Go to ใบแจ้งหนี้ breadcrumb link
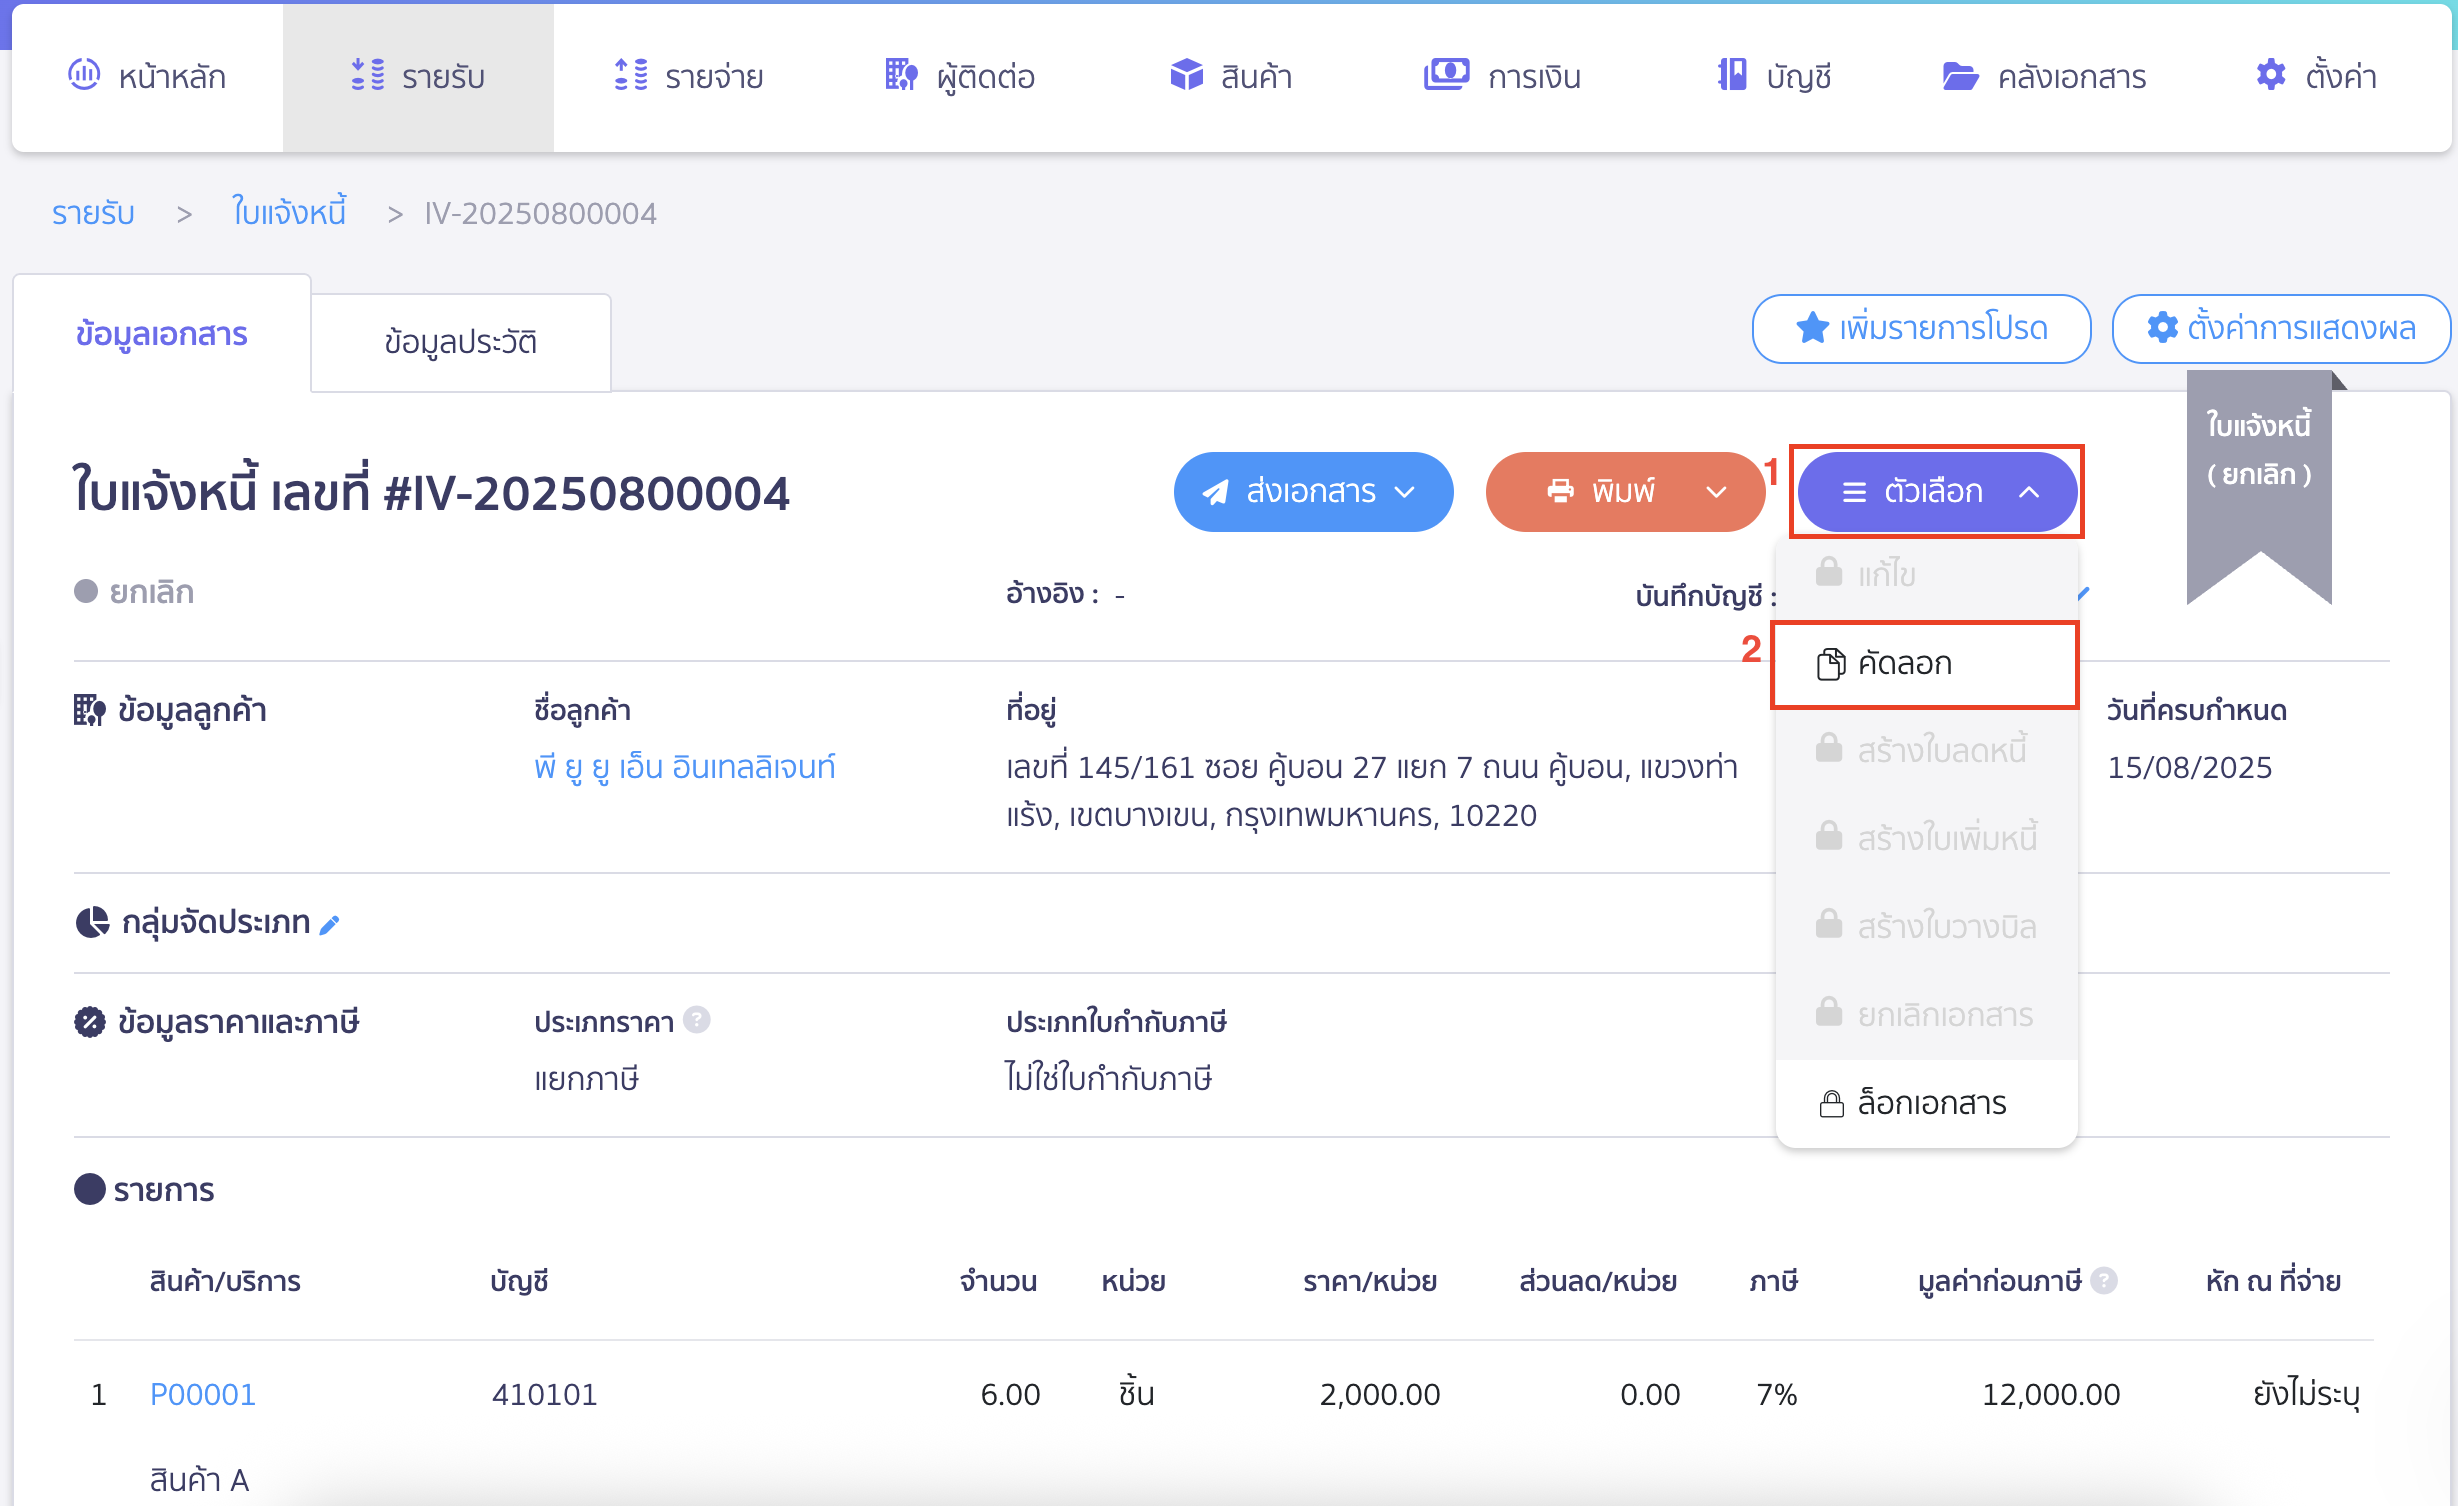The width and height of the screenshot is (2458, 1506). (x=289, y=212)
